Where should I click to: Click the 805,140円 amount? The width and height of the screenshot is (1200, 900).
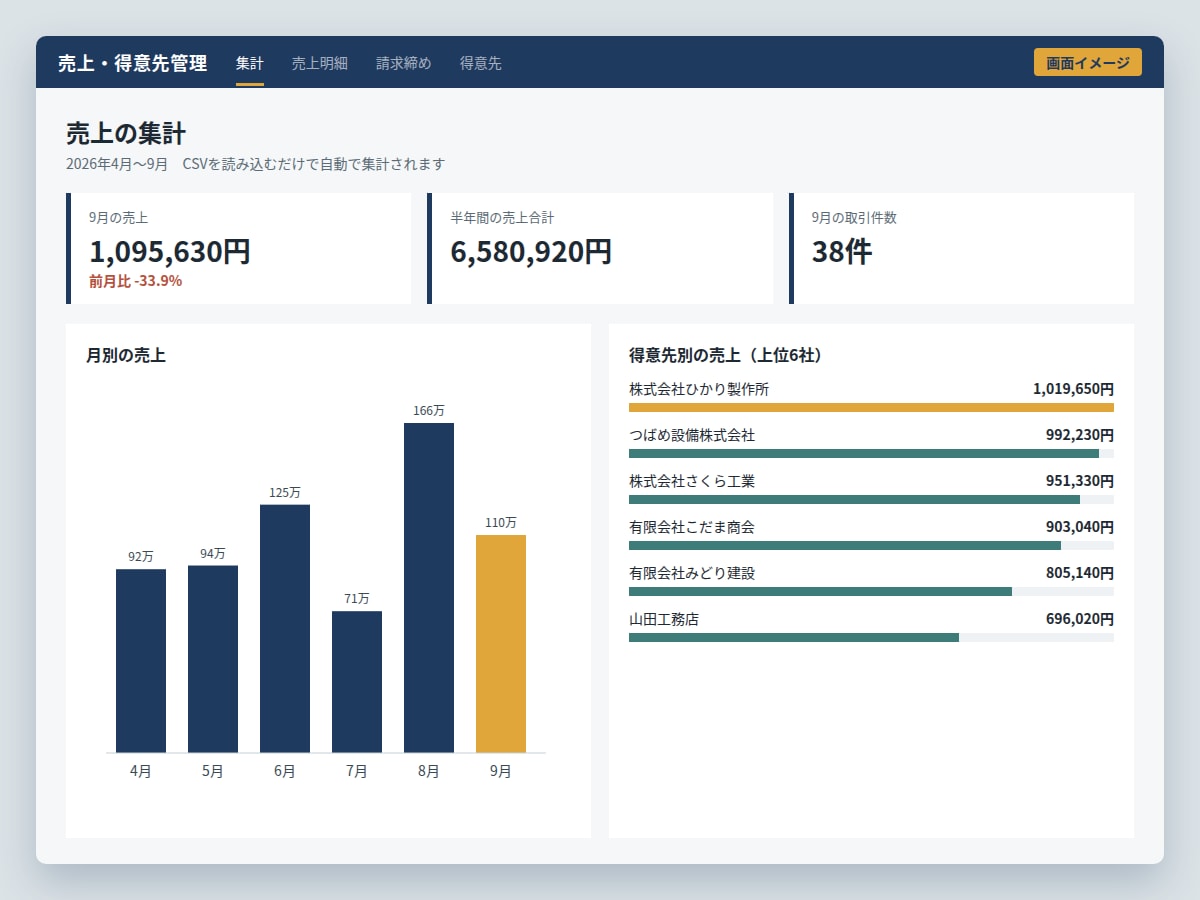click(x=1080, y=573)
